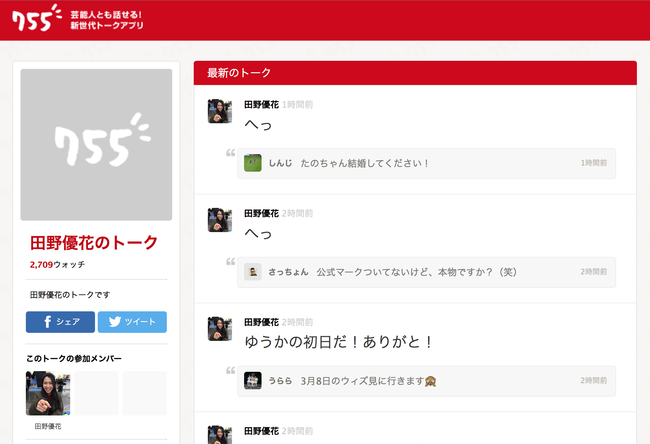Click the message ゆうかの初日だ！ありがと！
650x444 pixels.
pyautogui.click(x=338, y=342)
